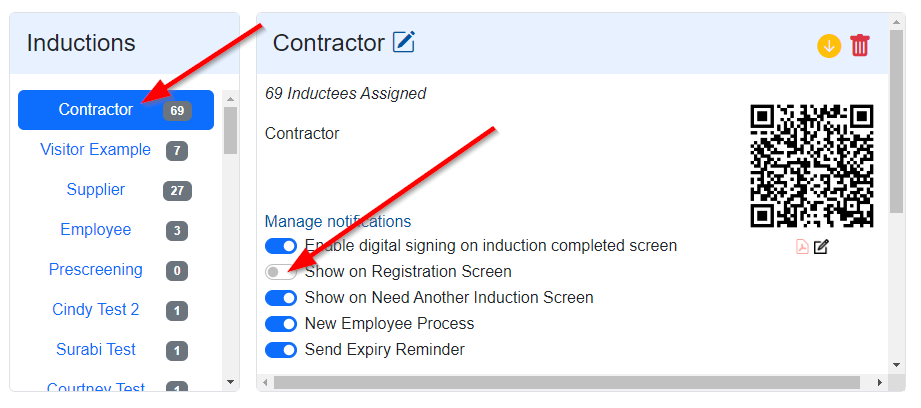921x408 pixels.
Task: Disable the New Employee Process switch
Action: 281,324
